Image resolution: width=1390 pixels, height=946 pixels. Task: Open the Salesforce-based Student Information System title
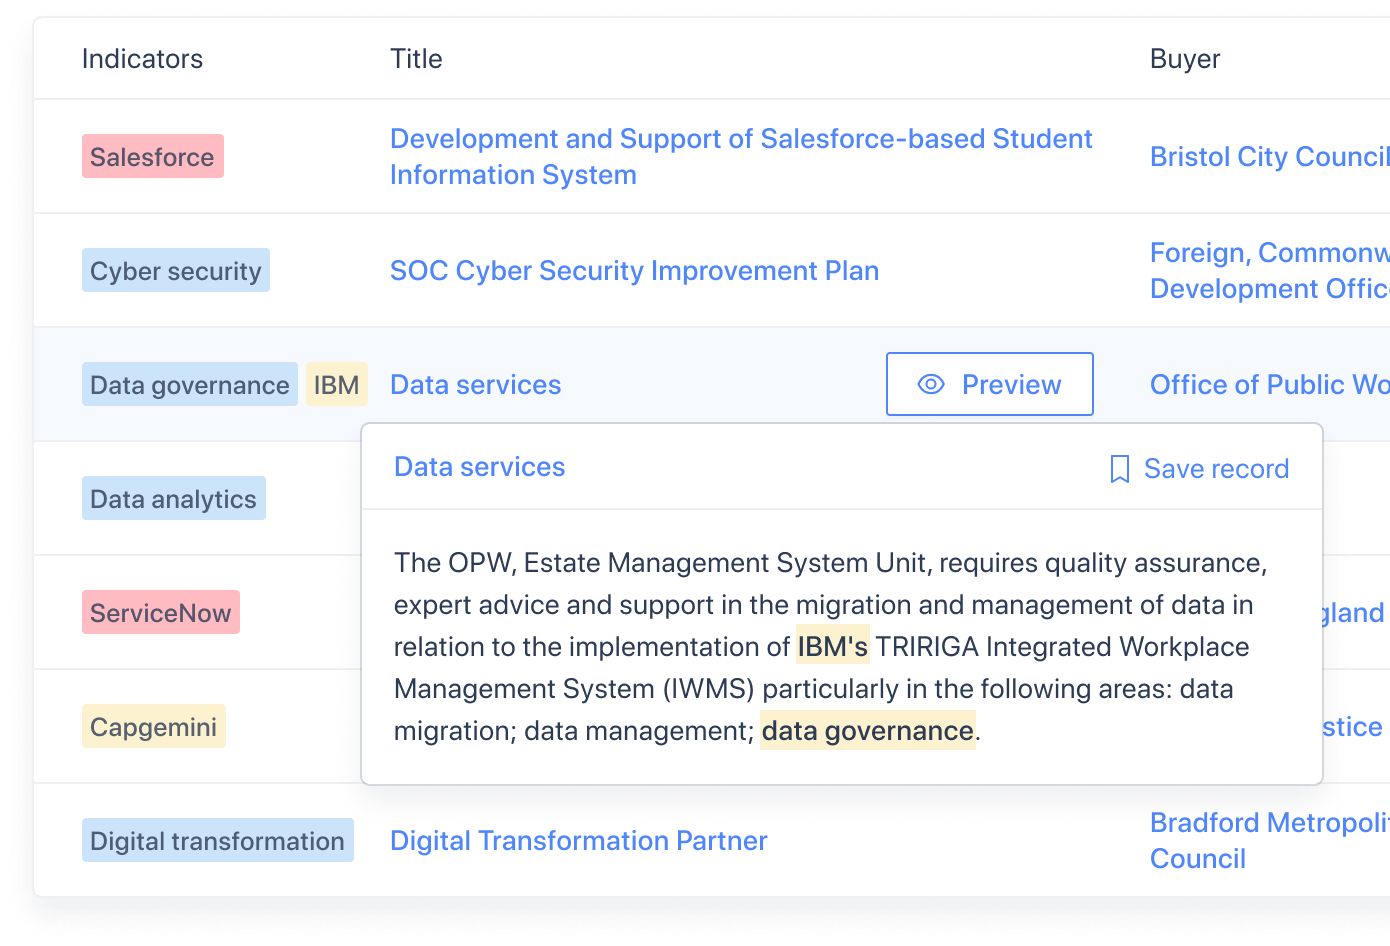click(x=741, y=156)
